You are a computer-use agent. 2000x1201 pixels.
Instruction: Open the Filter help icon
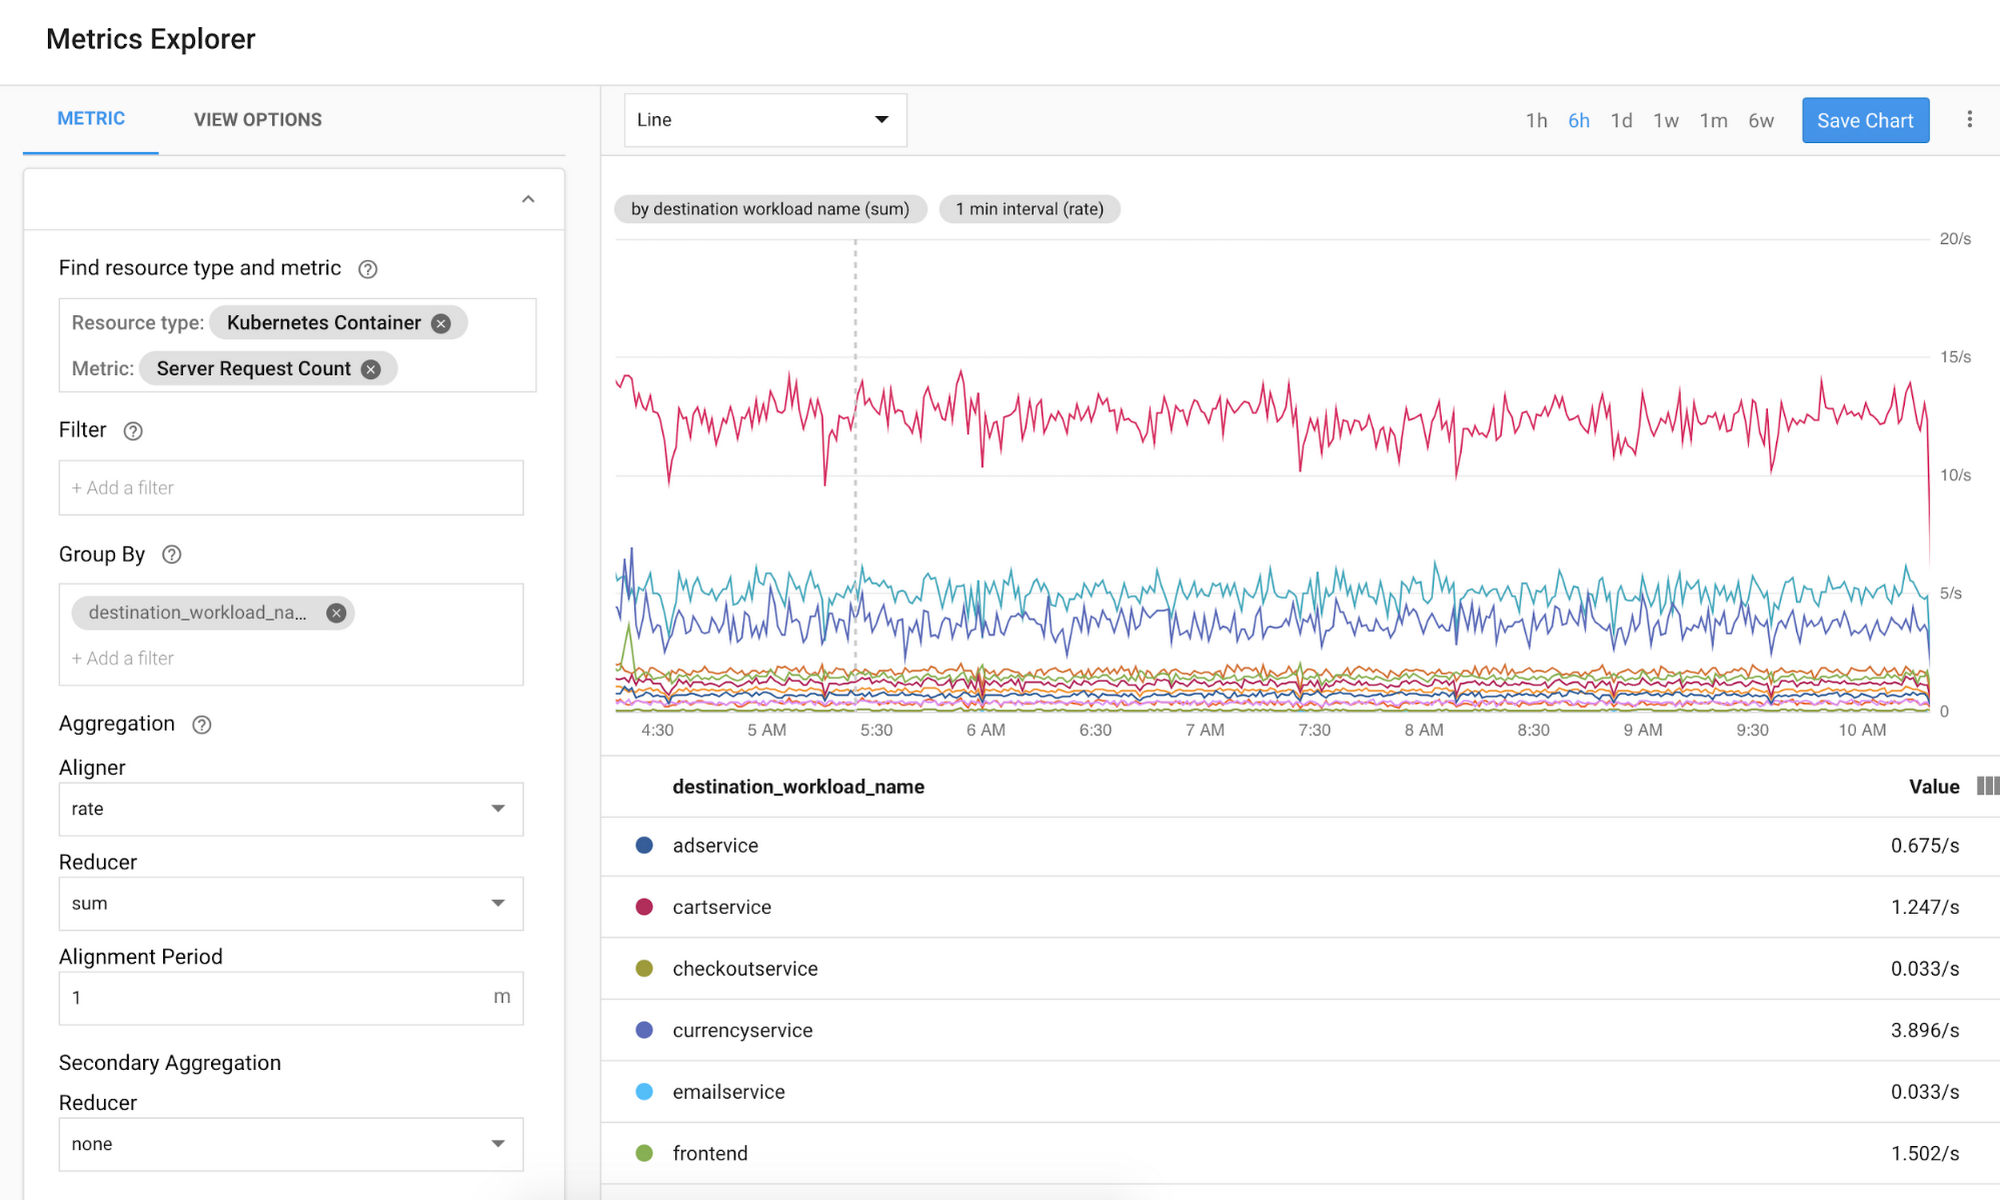click(x=133, y=431)
